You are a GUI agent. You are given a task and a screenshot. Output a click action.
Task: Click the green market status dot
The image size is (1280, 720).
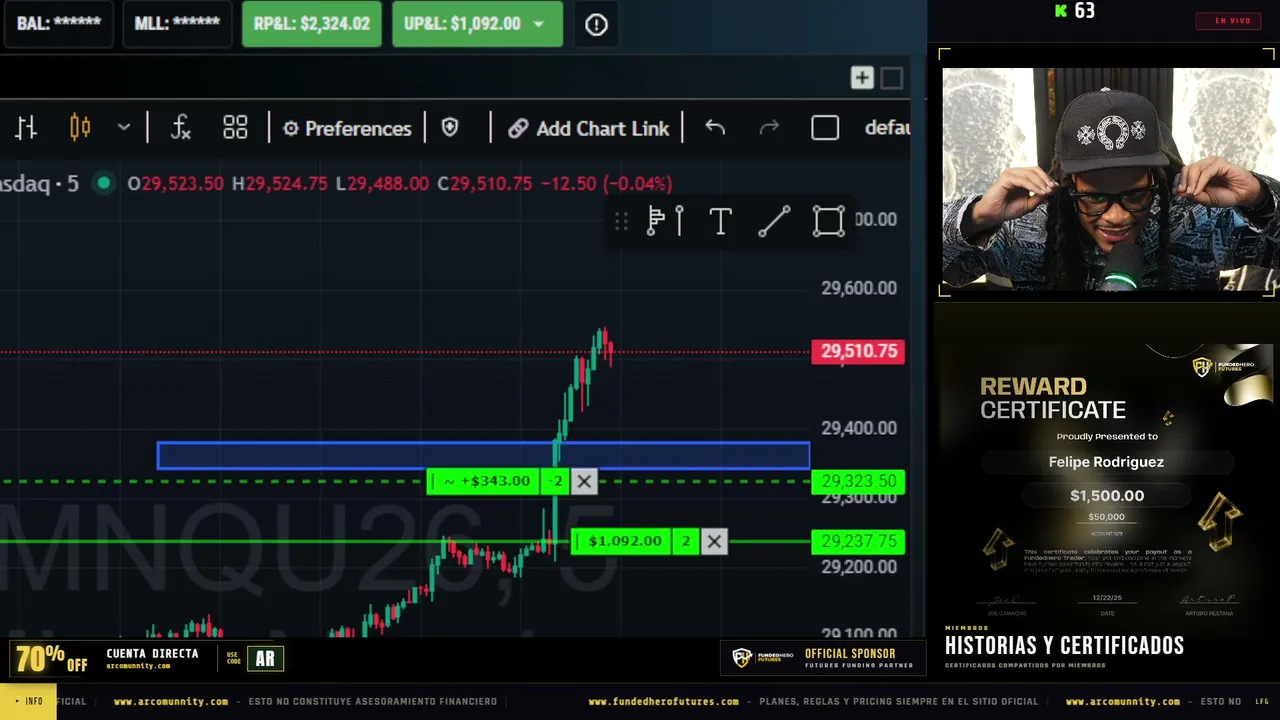(103, 183)
